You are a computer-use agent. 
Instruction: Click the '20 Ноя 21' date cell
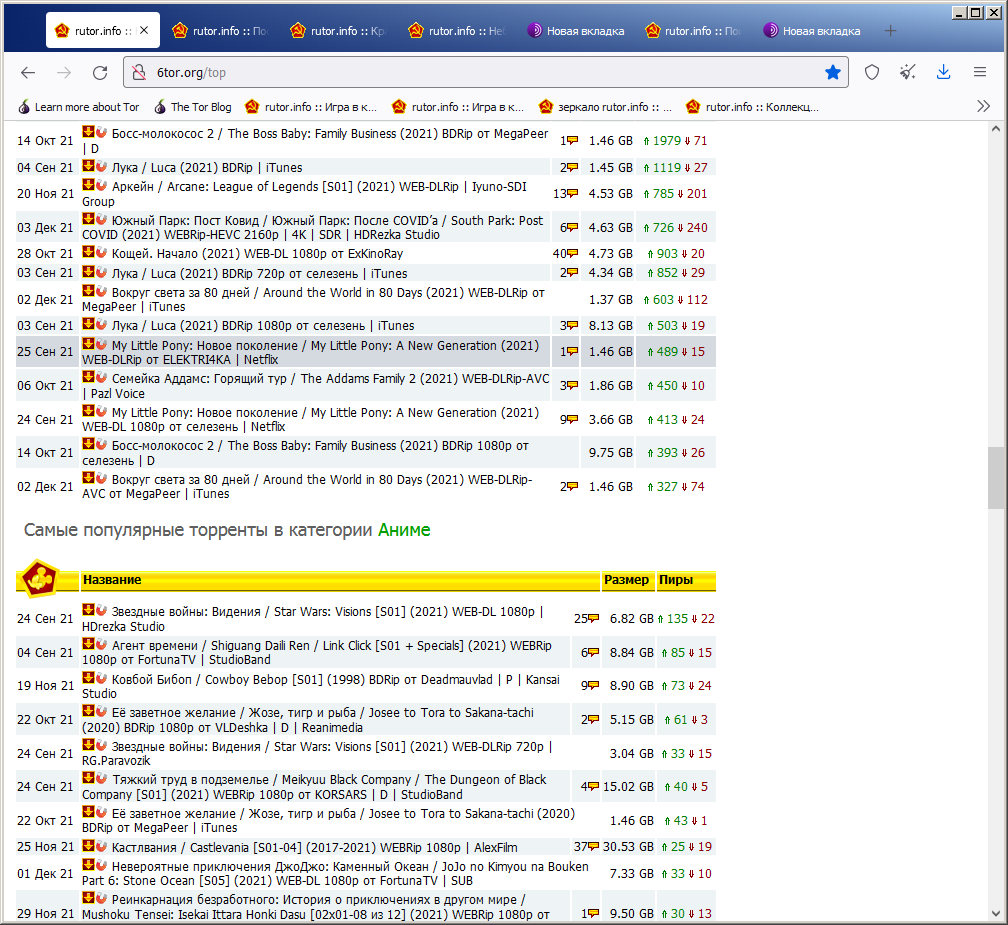[46, 193]
